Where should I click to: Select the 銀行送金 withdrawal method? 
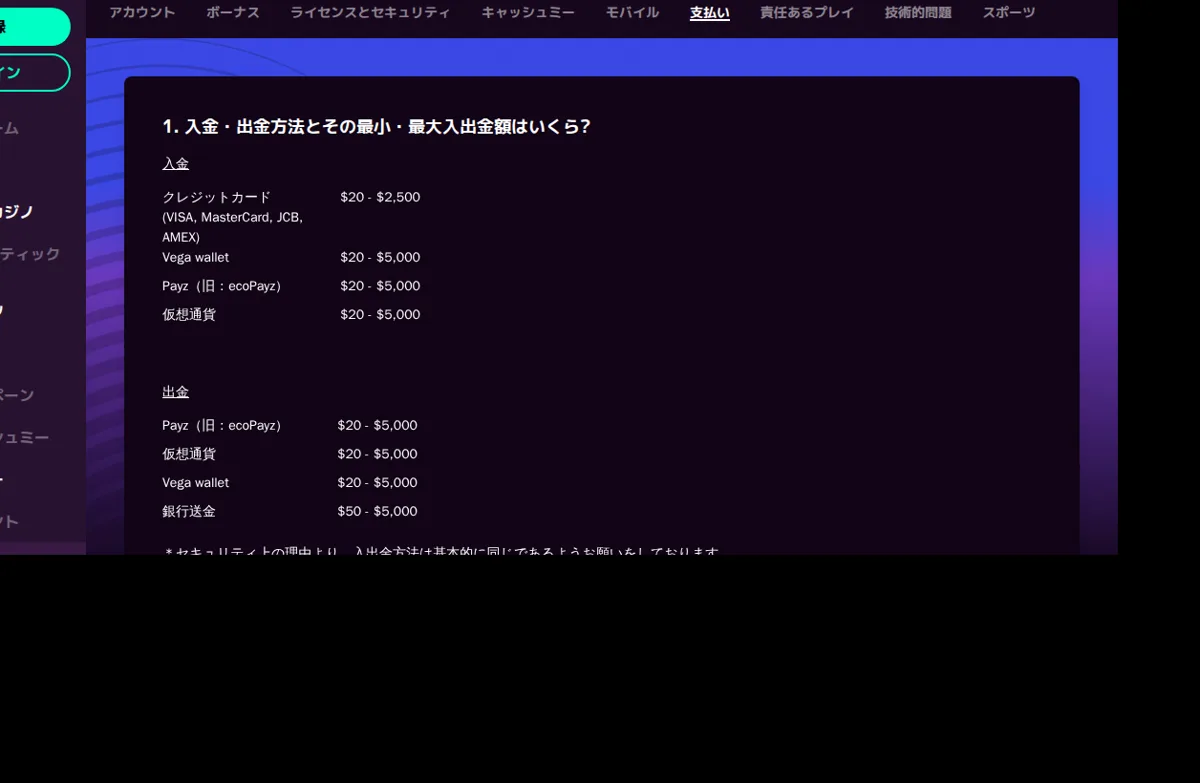(x=189, y=511)
